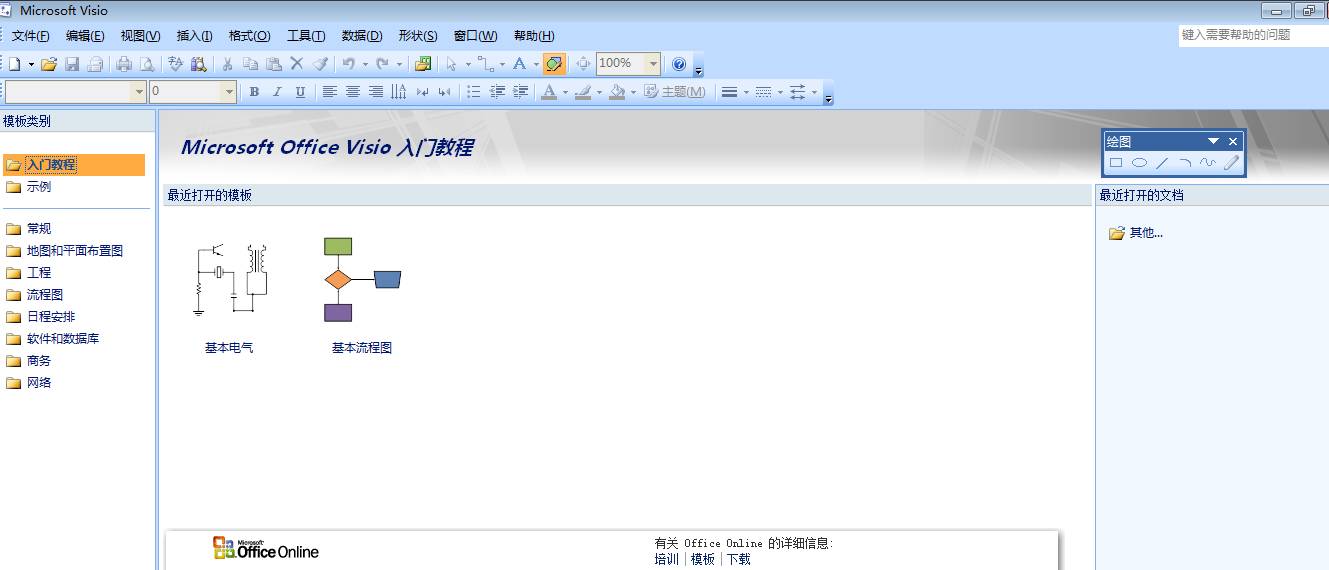Open the 100% zoom dropdown

653,64
